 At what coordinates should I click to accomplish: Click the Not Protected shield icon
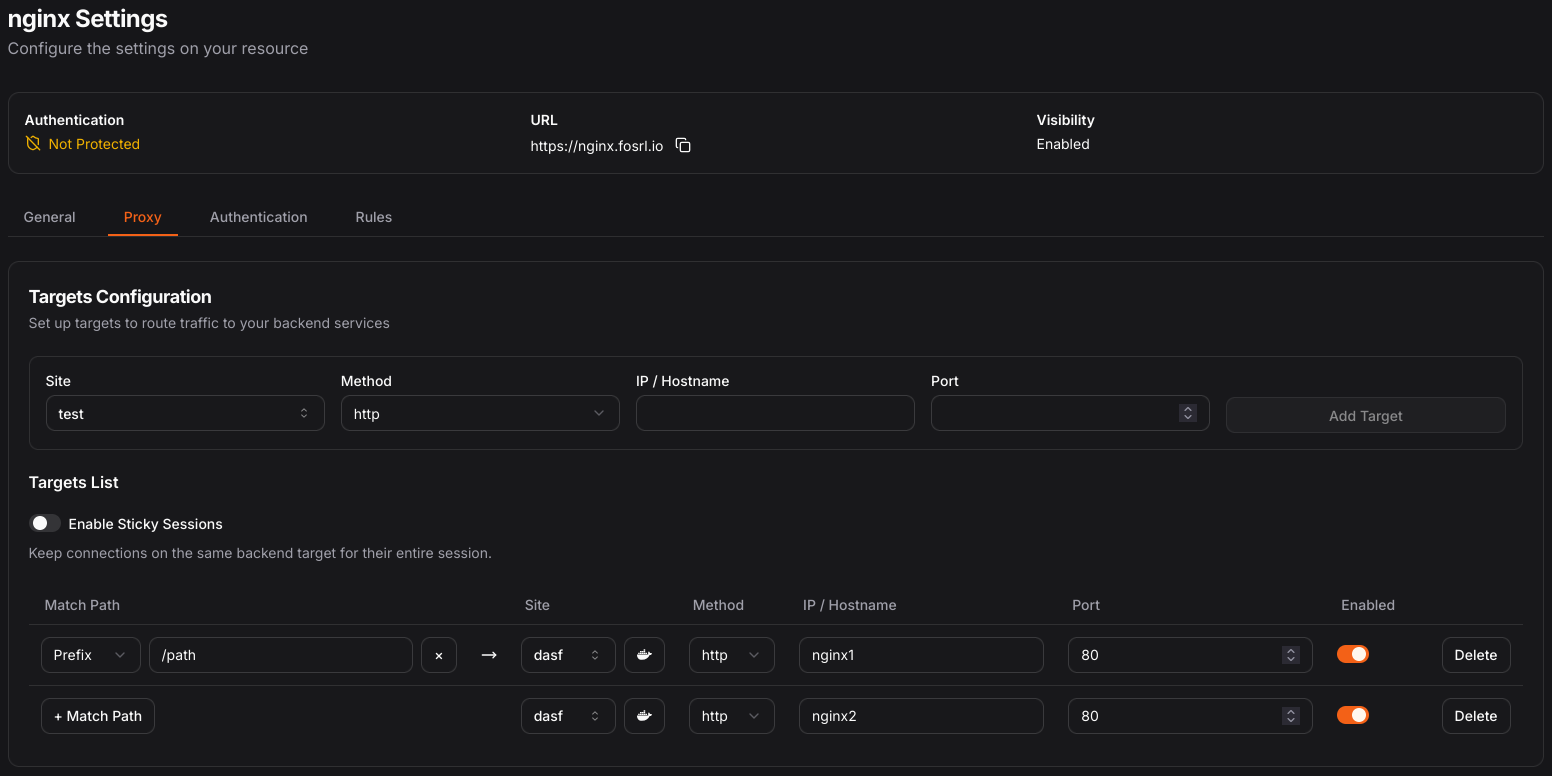click(33, 144)
